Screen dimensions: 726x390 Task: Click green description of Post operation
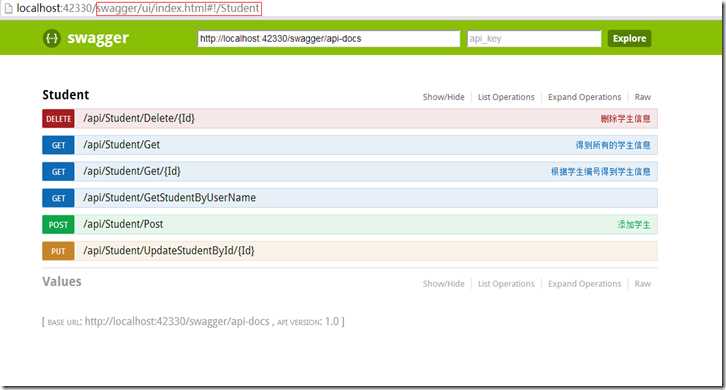[x=634, y=225]
